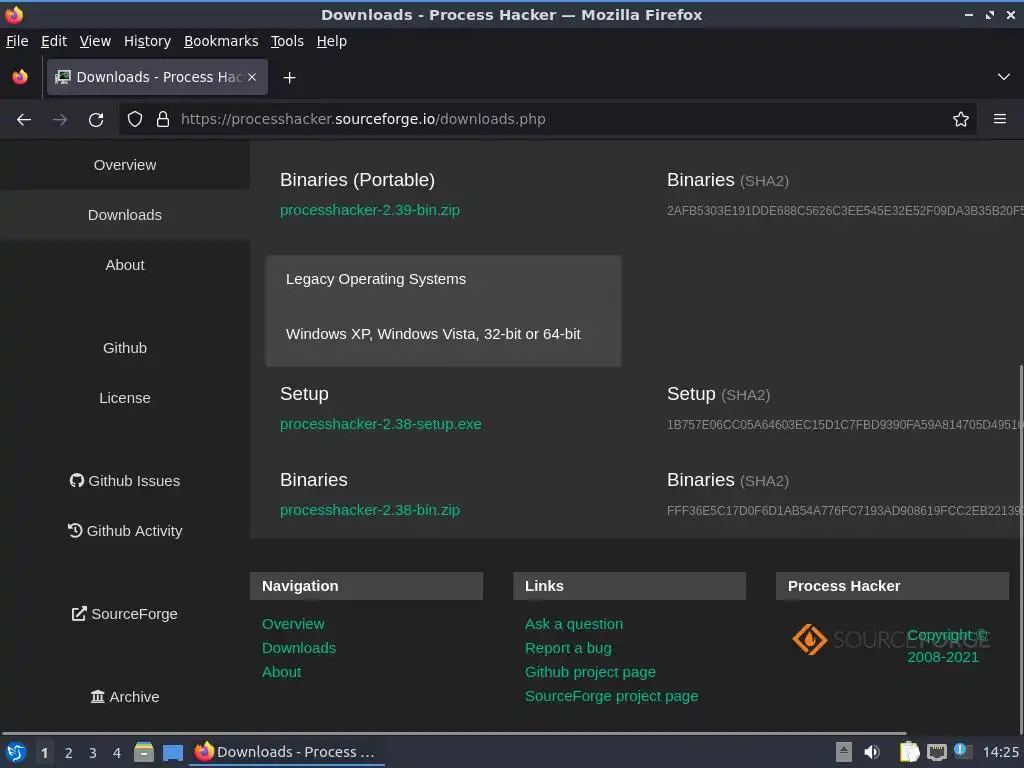Open License in the sidebar
1024x768 pixels.
tap(125, 398)
